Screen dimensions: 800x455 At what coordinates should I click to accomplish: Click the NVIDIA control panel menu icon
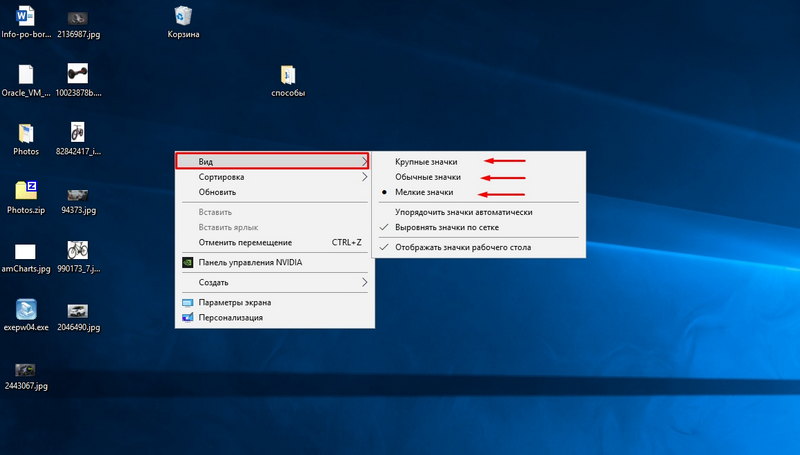(187, 263)
